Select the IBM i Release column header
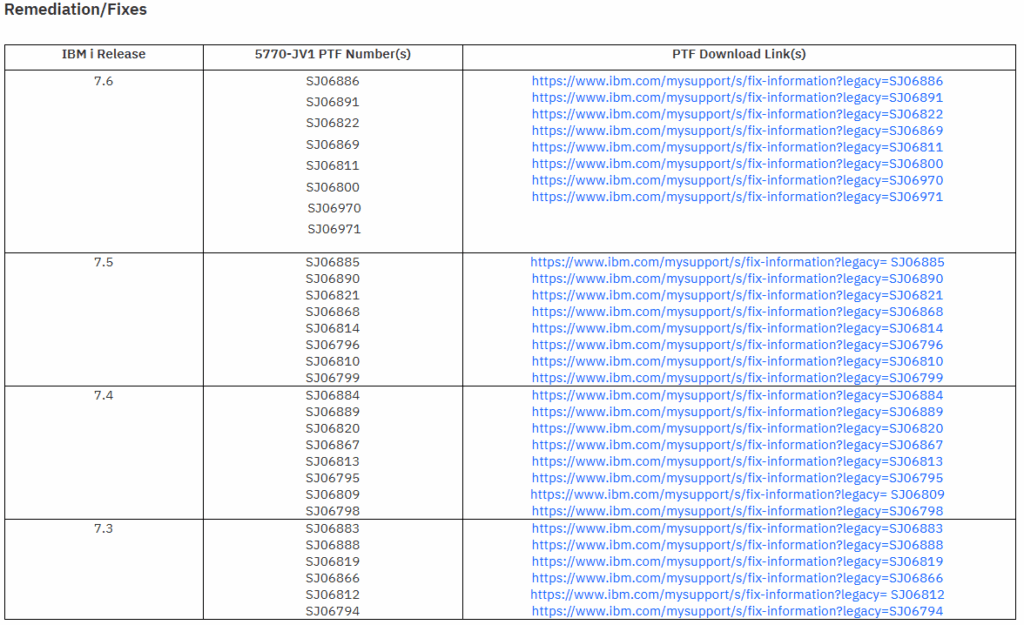Screen dimensions: 1024x625 pos(103,55)
